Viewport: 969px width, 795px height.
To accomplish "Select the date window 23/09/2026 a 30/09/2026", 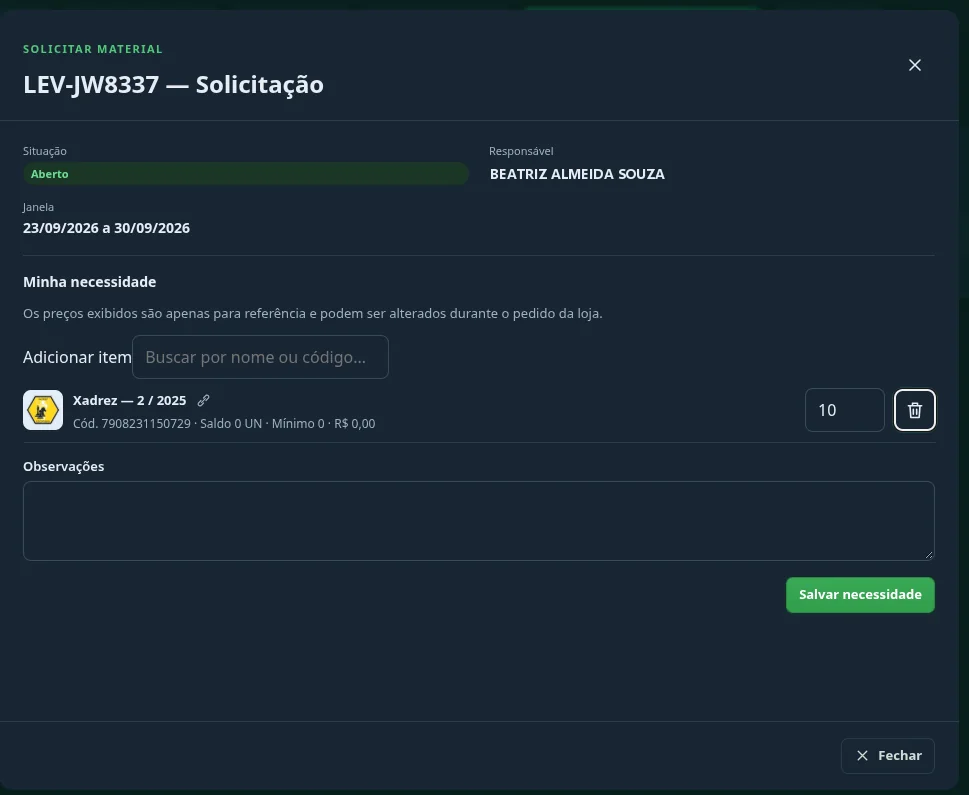I will [x=106, y=228].
